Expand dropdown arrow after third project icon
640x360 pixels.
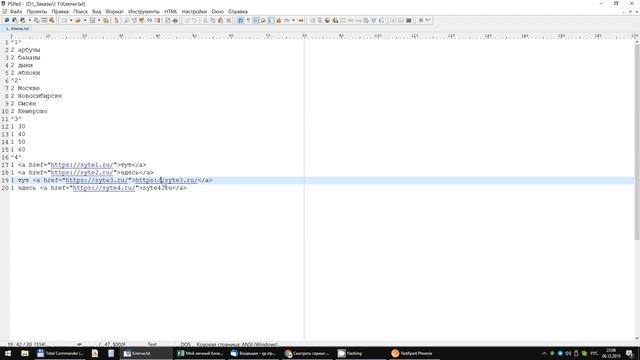pyautogui.click(x=29, y=20)
